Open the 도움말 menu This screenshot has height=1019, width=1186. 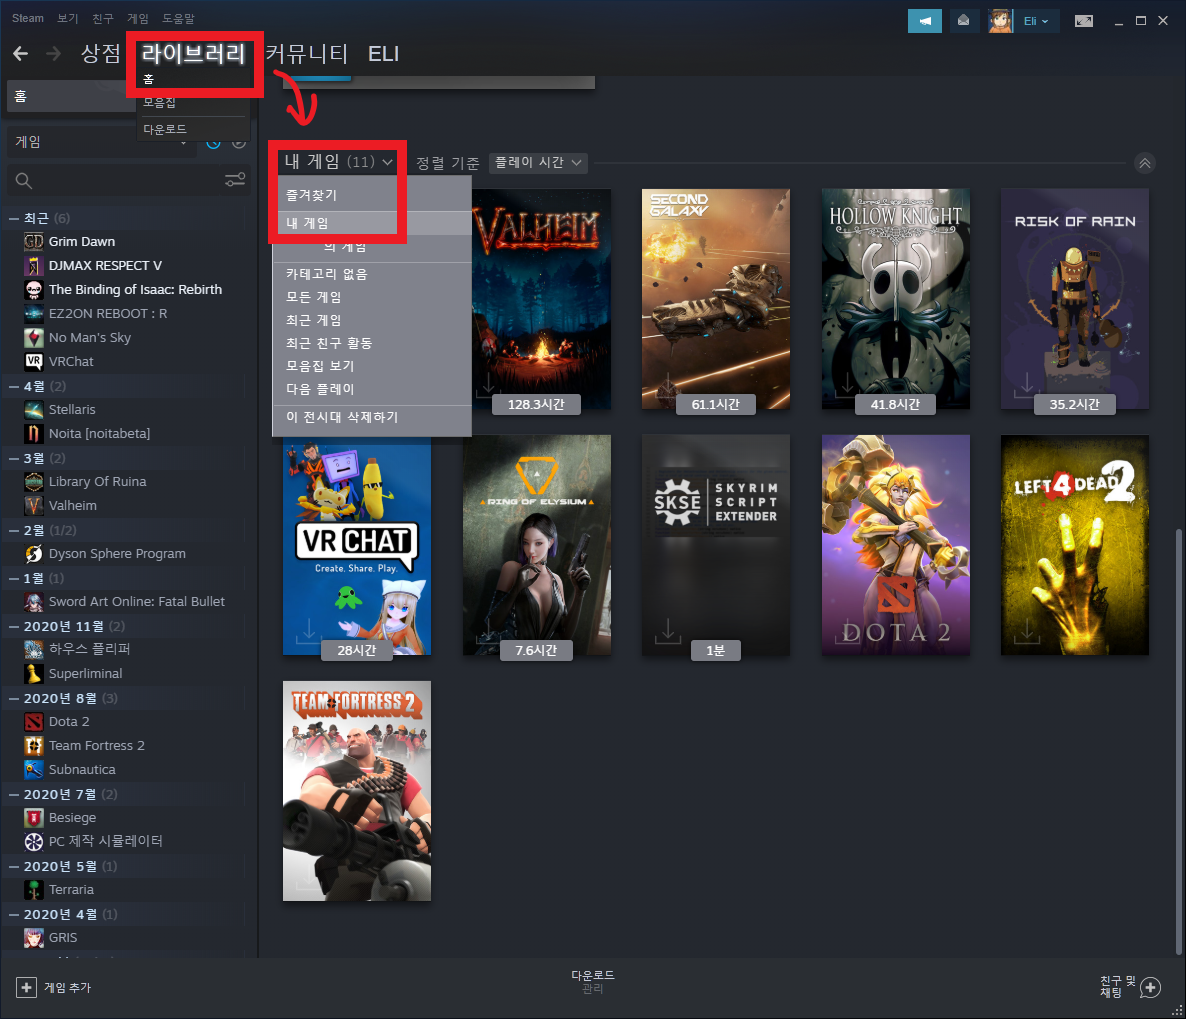[178, 18]
